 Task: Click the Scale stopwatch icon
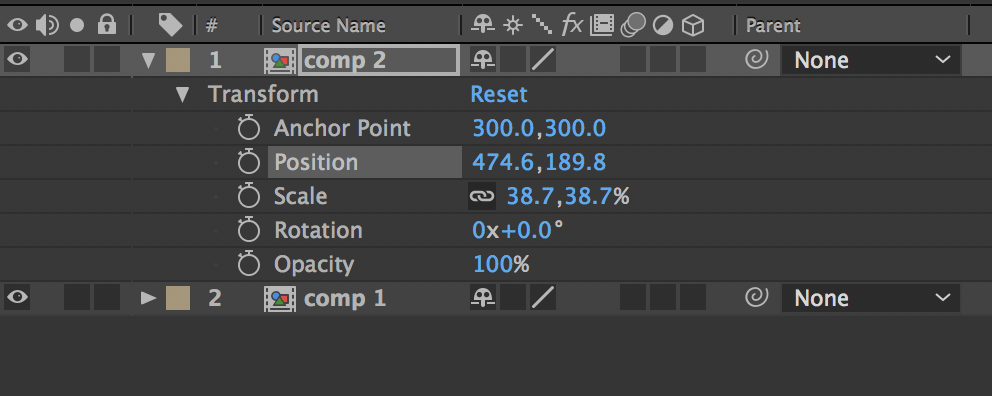pos(249,196)
